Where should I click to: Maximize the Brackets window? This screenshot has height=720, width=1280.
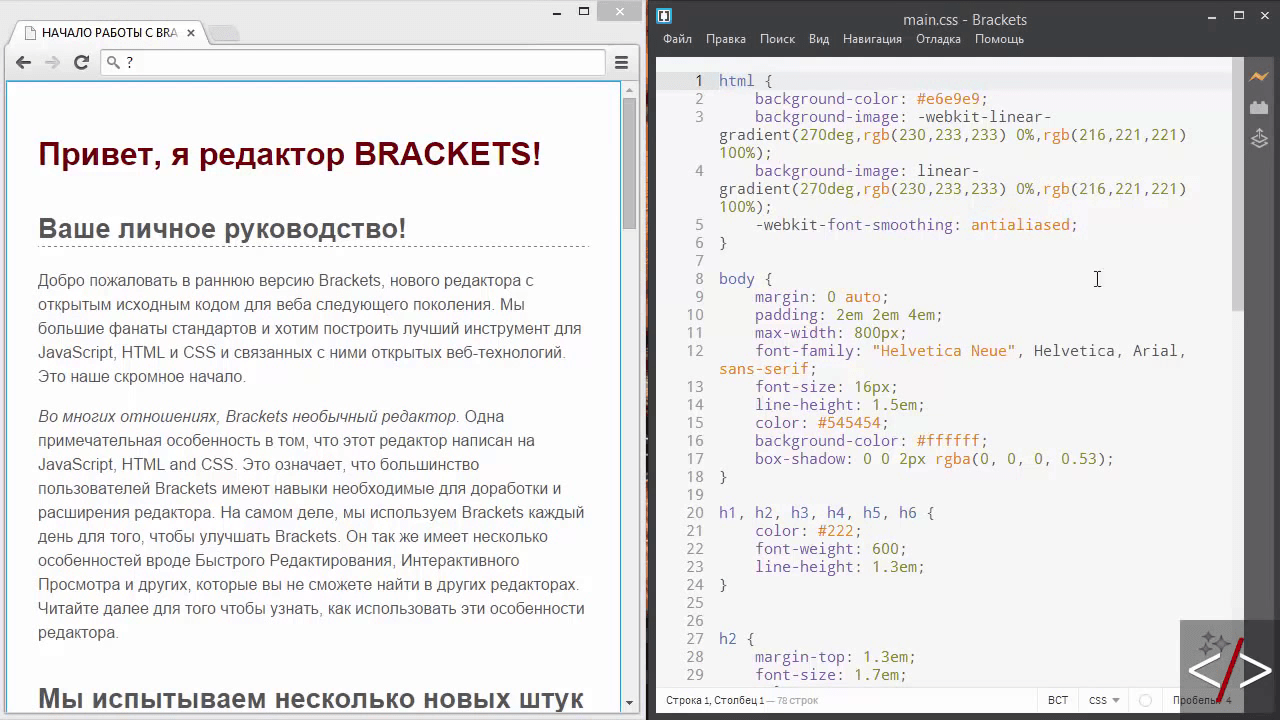1238,15
